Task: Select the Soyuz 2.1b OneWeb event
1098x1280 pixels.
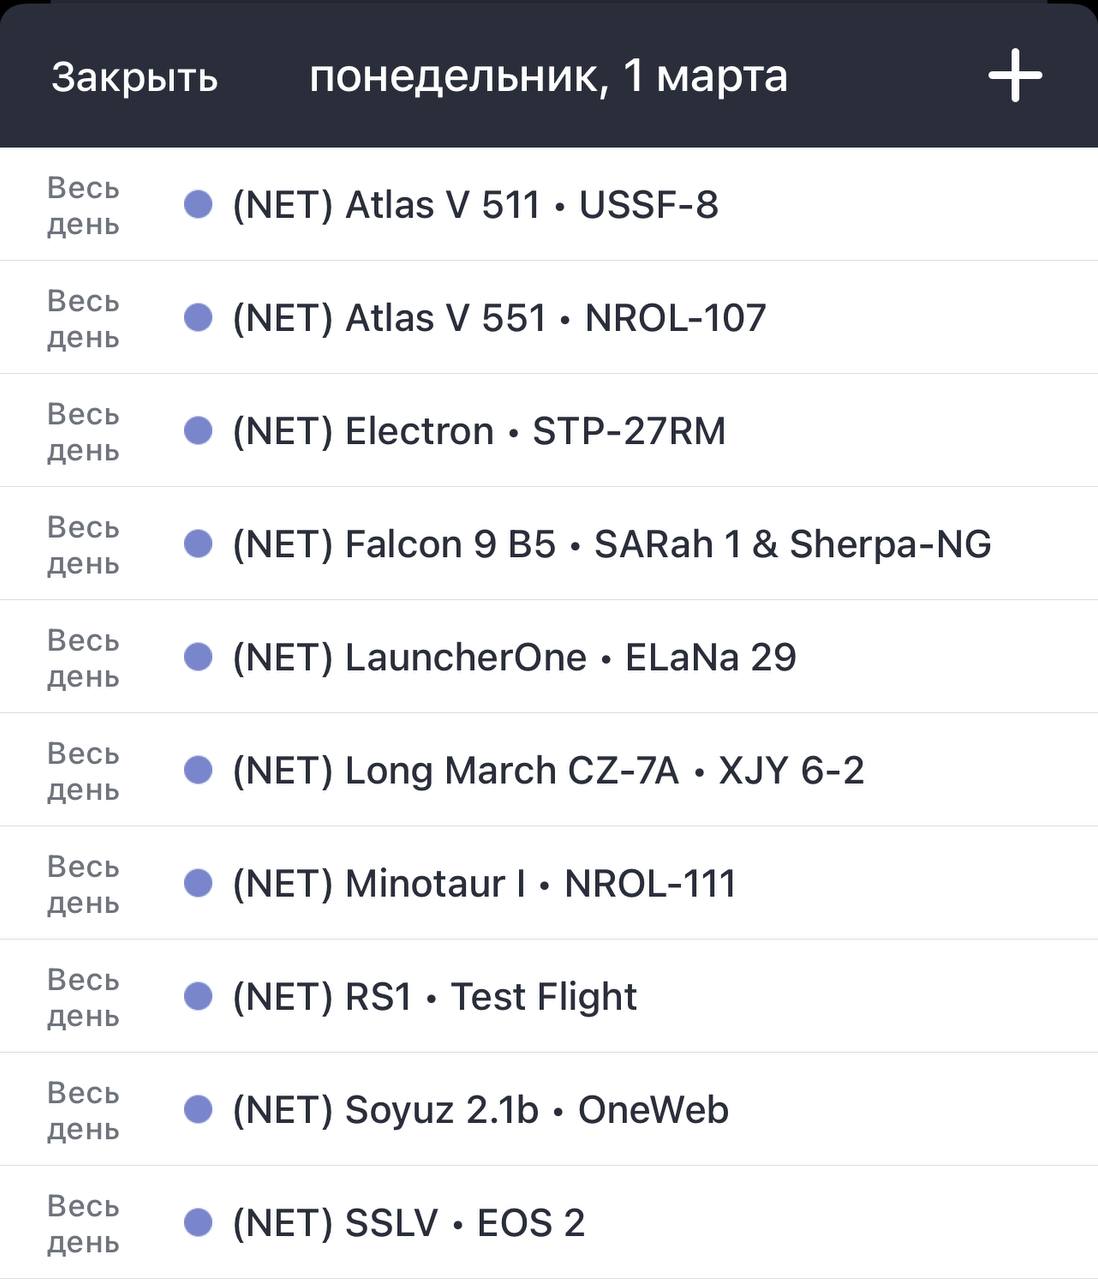Action: point(549,1109)
